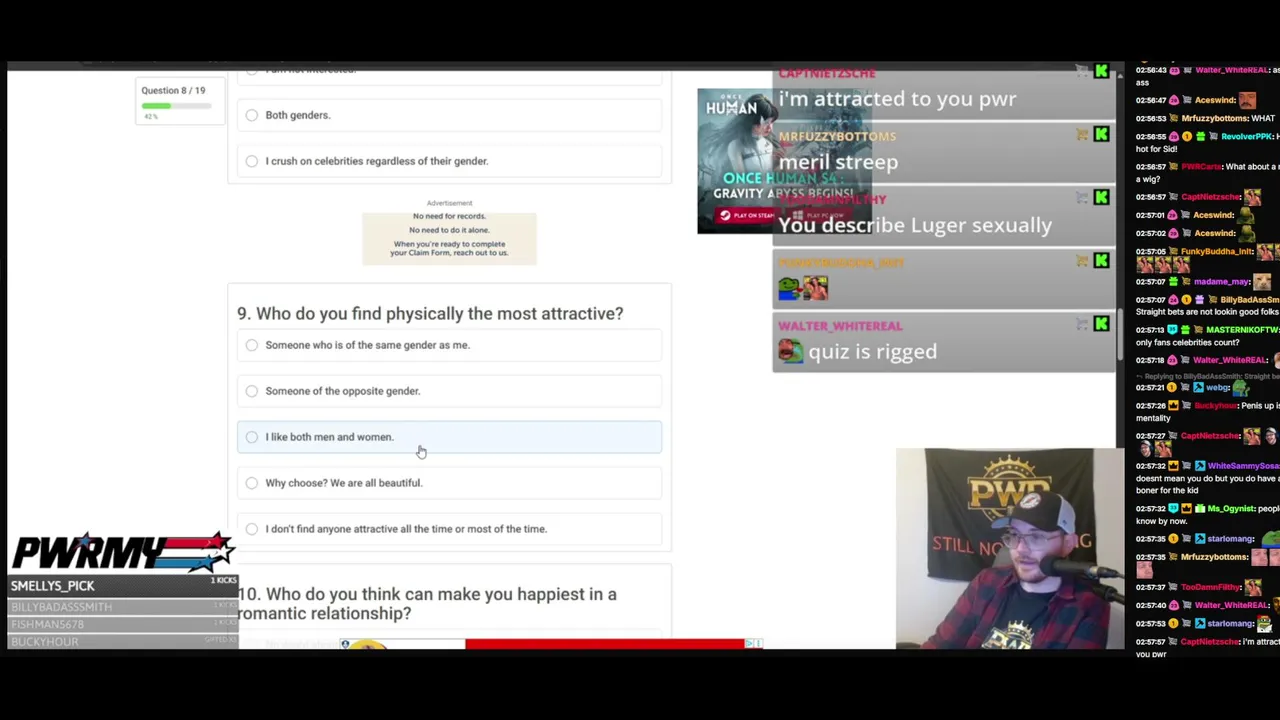The width and height of the screenshot is (1280, 720).
Task: Open the claim form advertisement text
Action: click(449, 238)
